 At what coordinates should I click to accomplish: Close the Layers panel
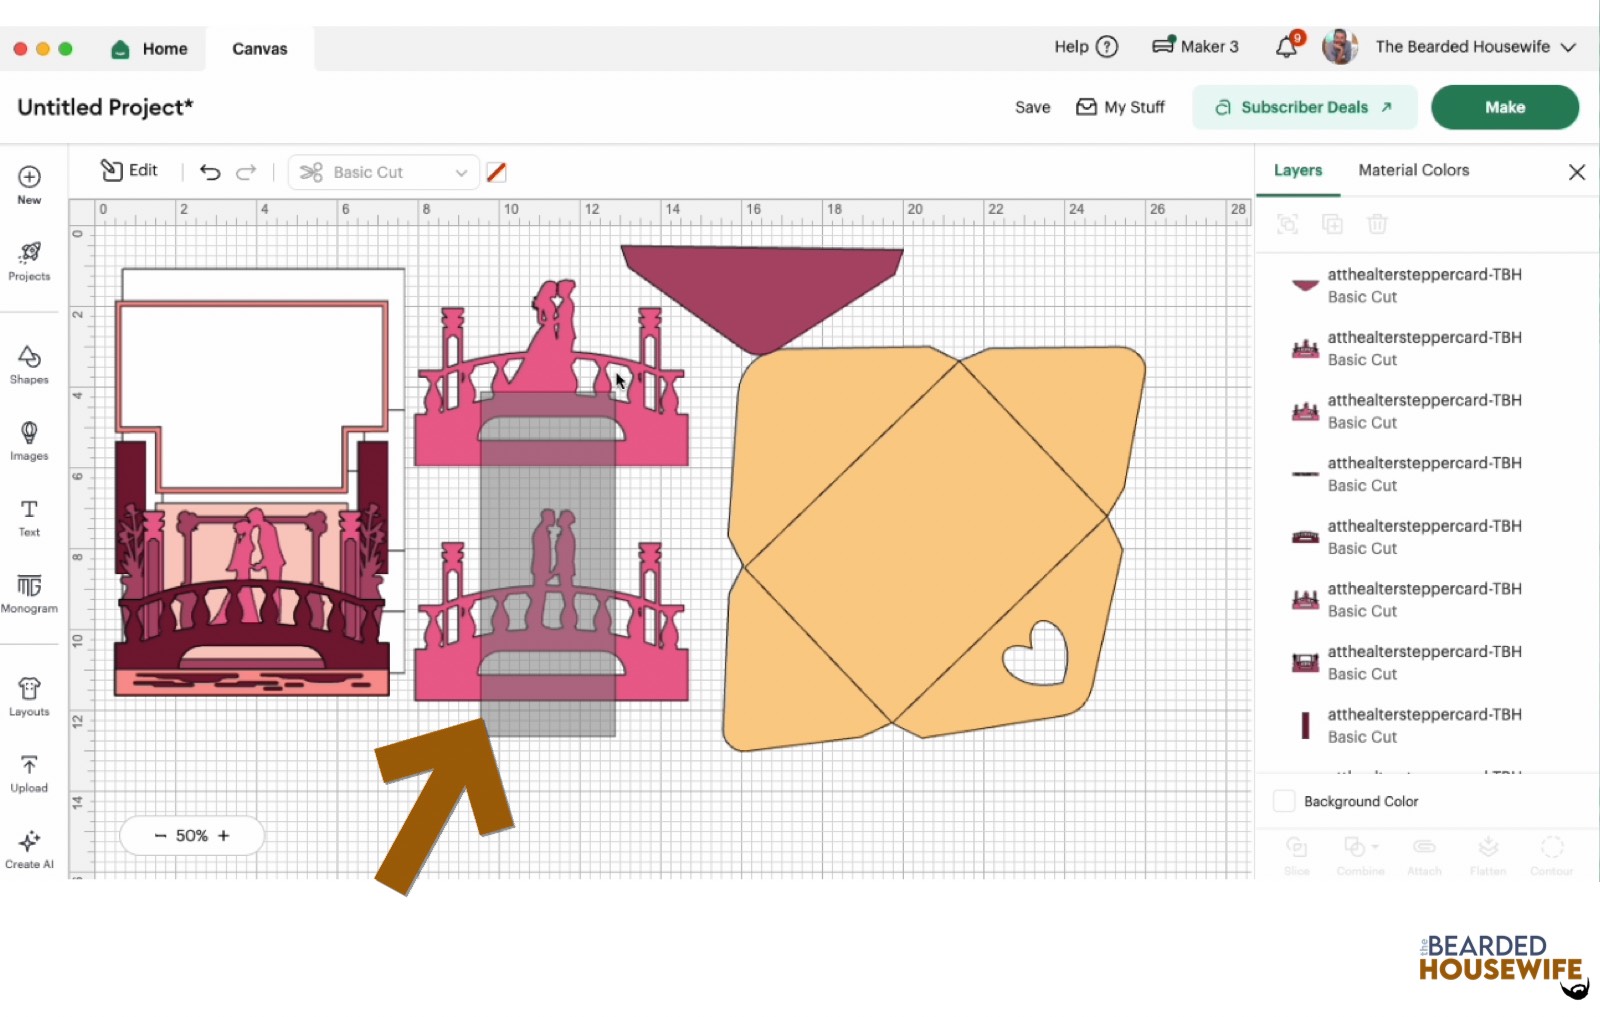click(1576, 172)
